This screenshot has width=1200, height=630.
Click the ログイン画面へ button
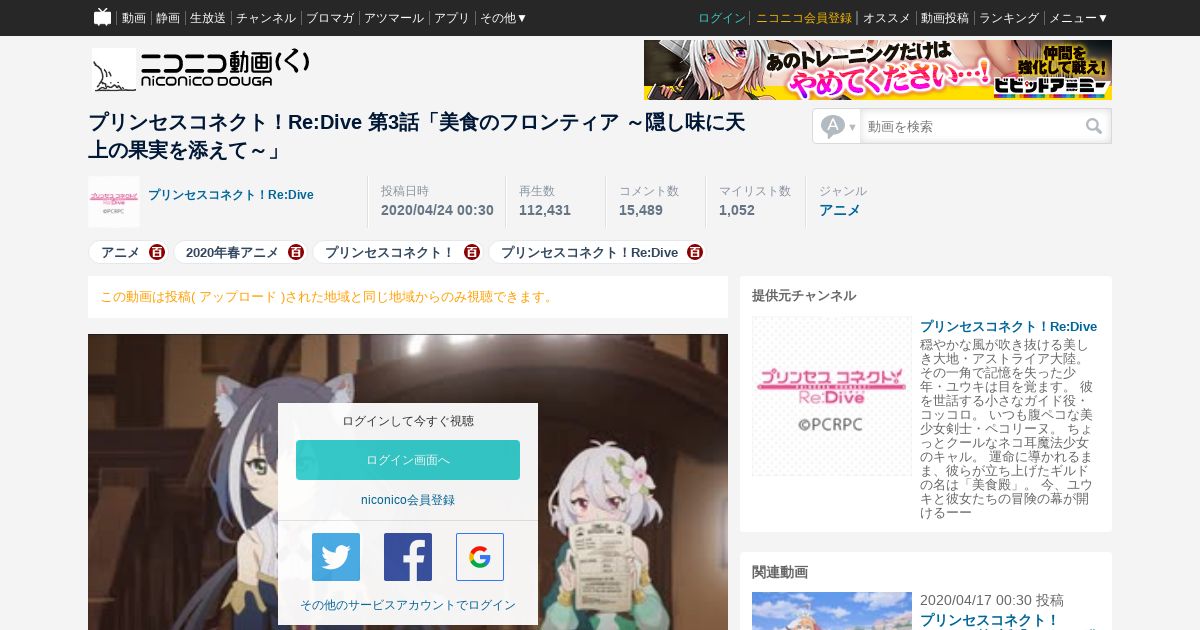408,460
